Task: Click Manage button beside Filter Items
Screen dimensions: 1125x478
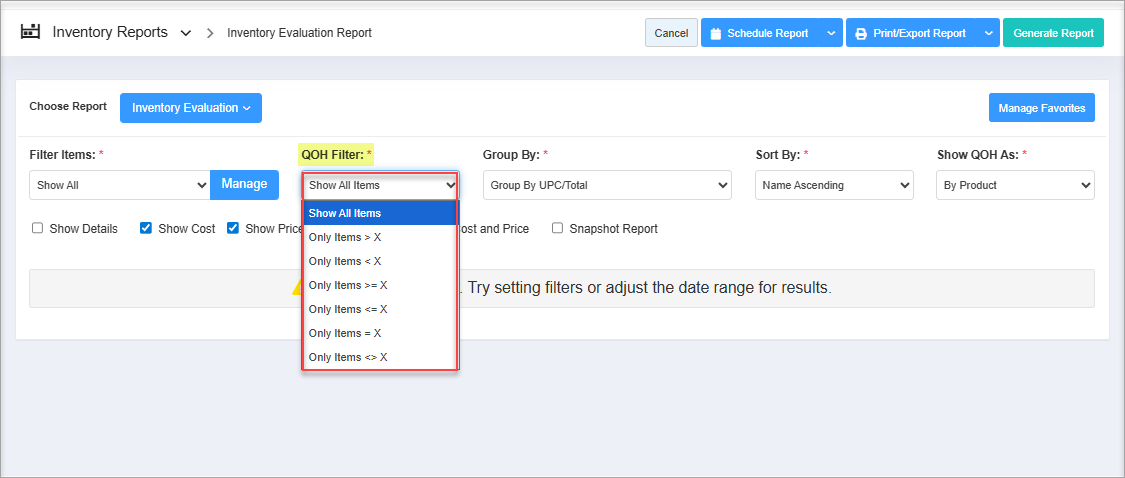Action: pos(244,184)
